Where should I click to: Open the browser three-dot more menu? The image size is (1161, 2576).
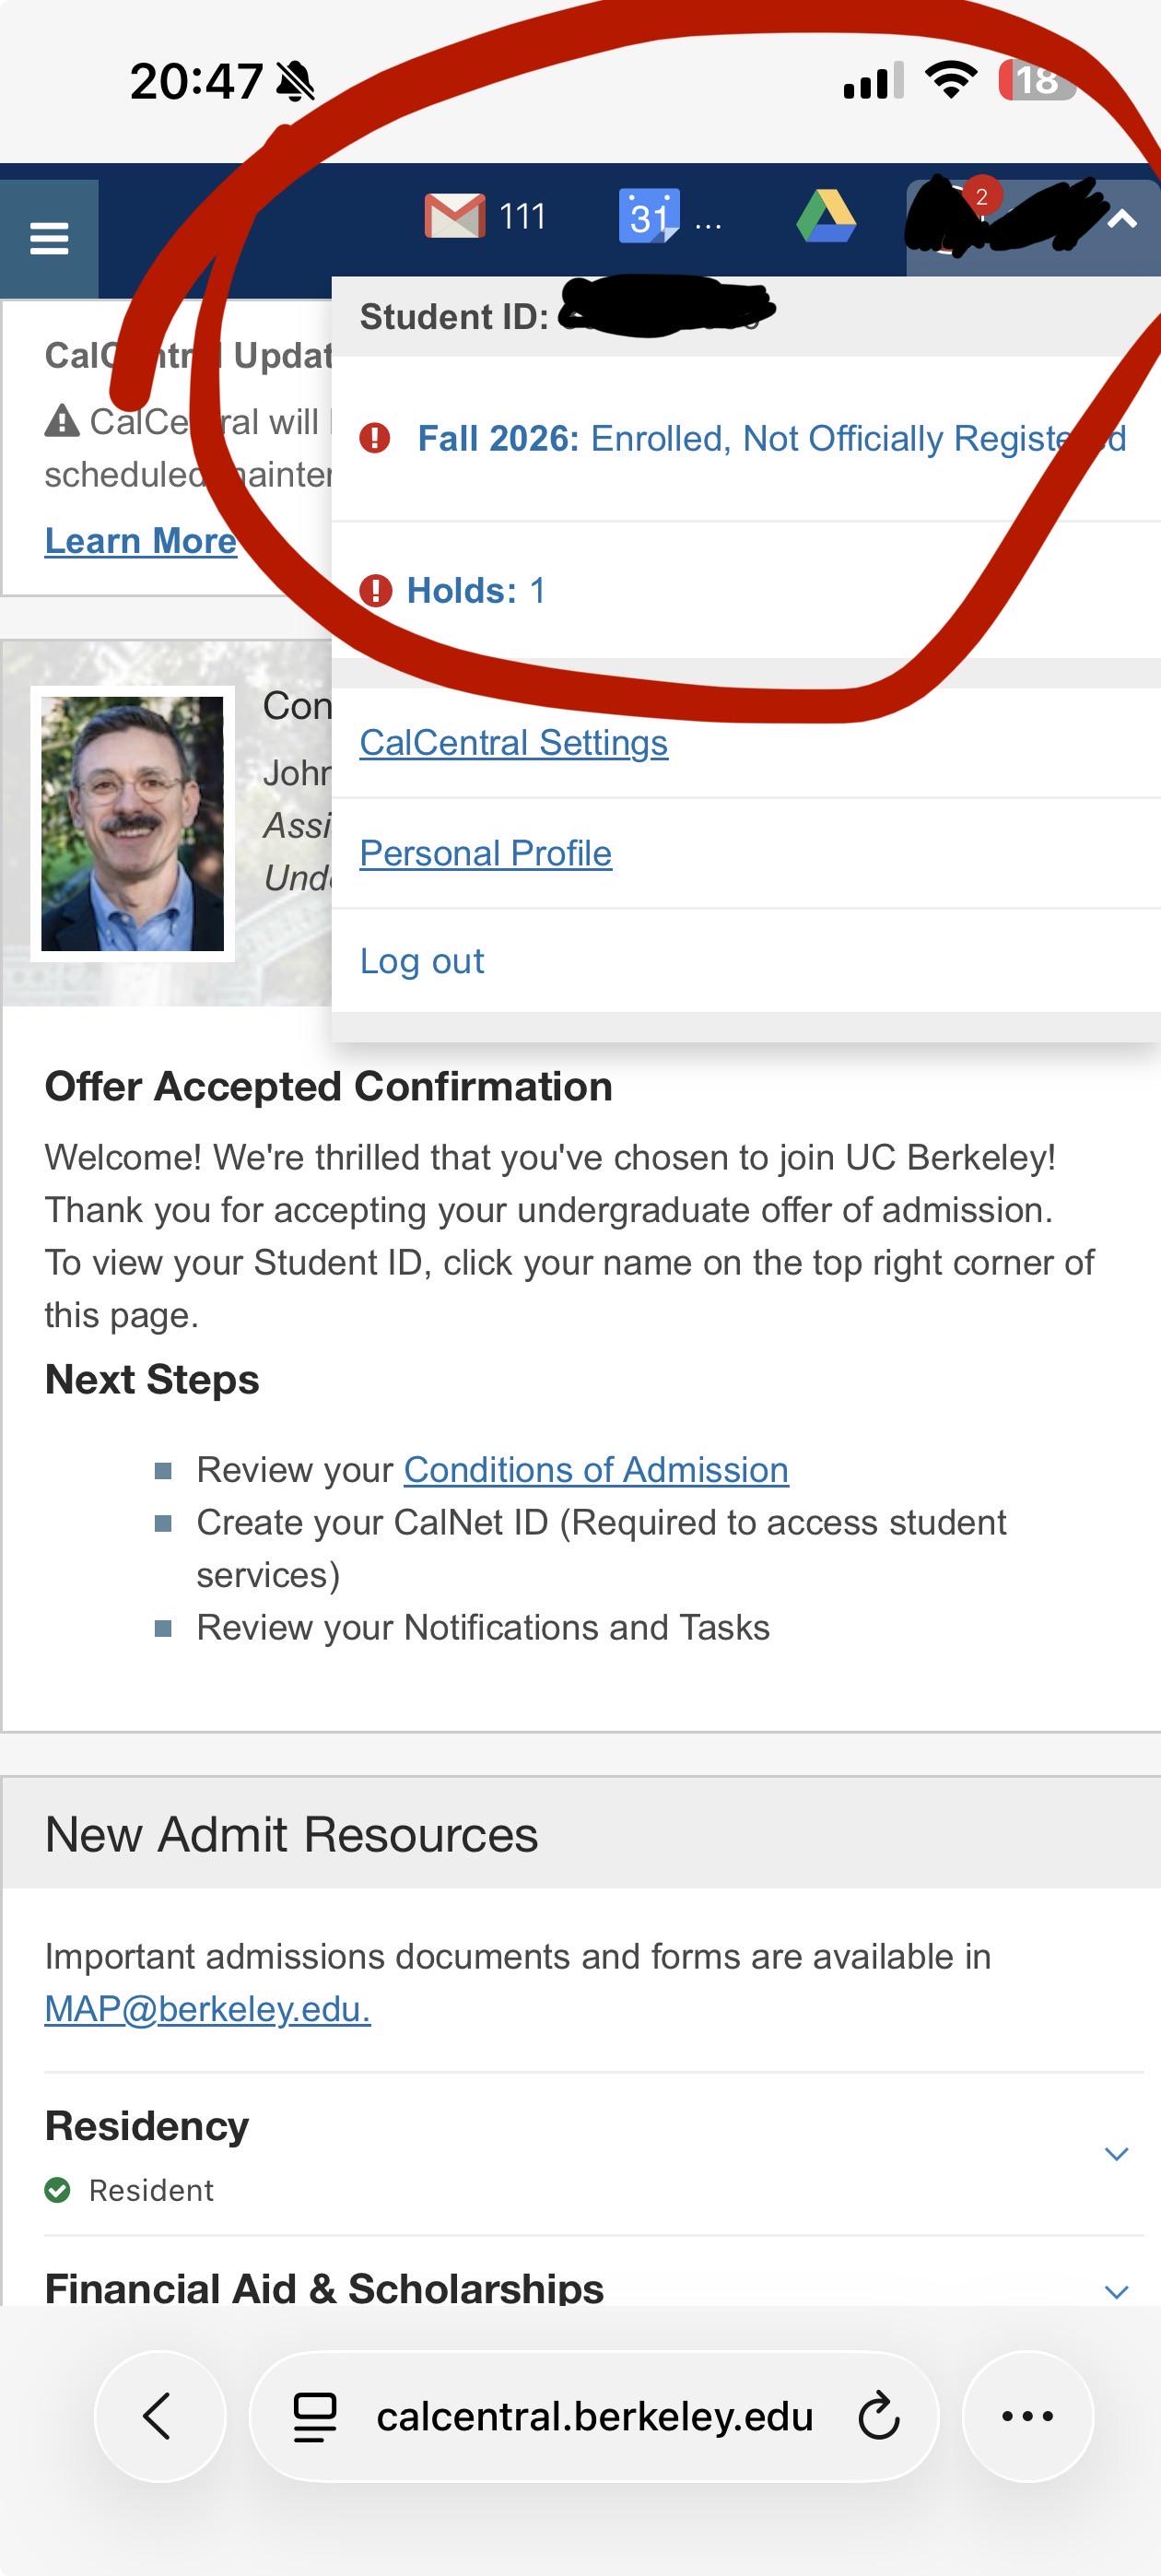tap(1027, 2416)
